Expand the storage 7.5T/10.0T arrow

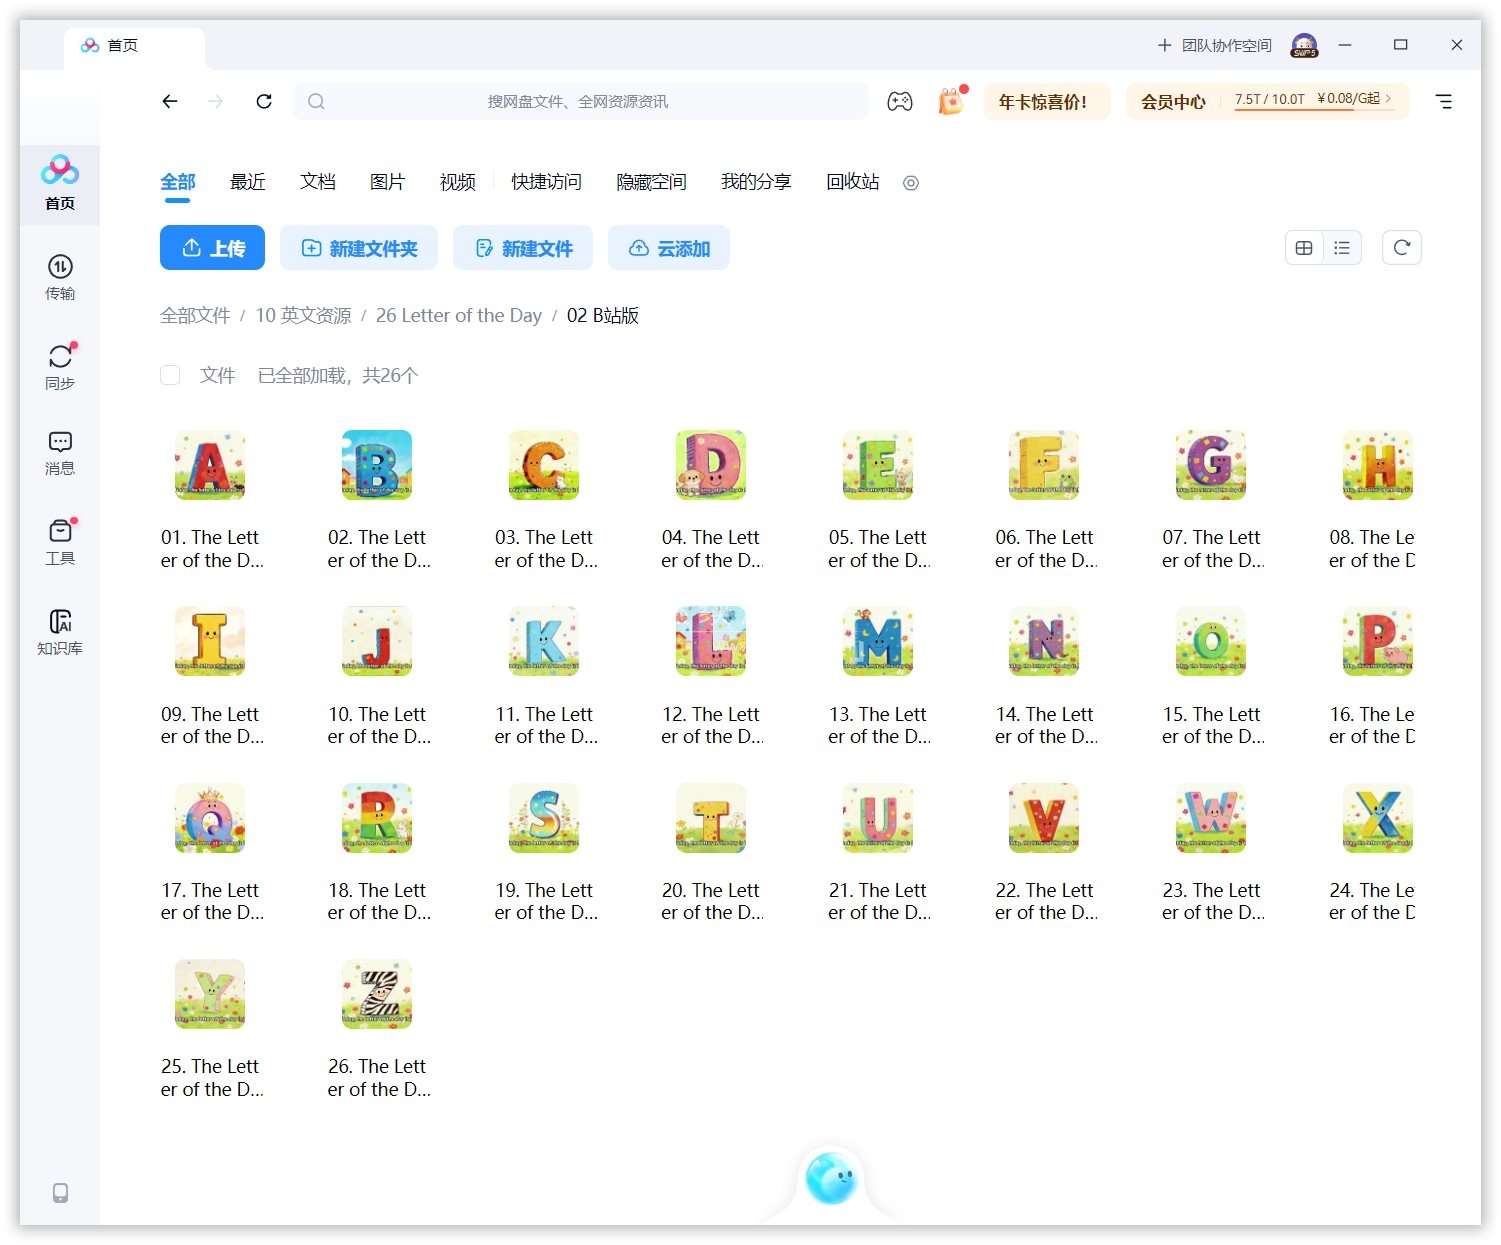tap(1388, 99)
